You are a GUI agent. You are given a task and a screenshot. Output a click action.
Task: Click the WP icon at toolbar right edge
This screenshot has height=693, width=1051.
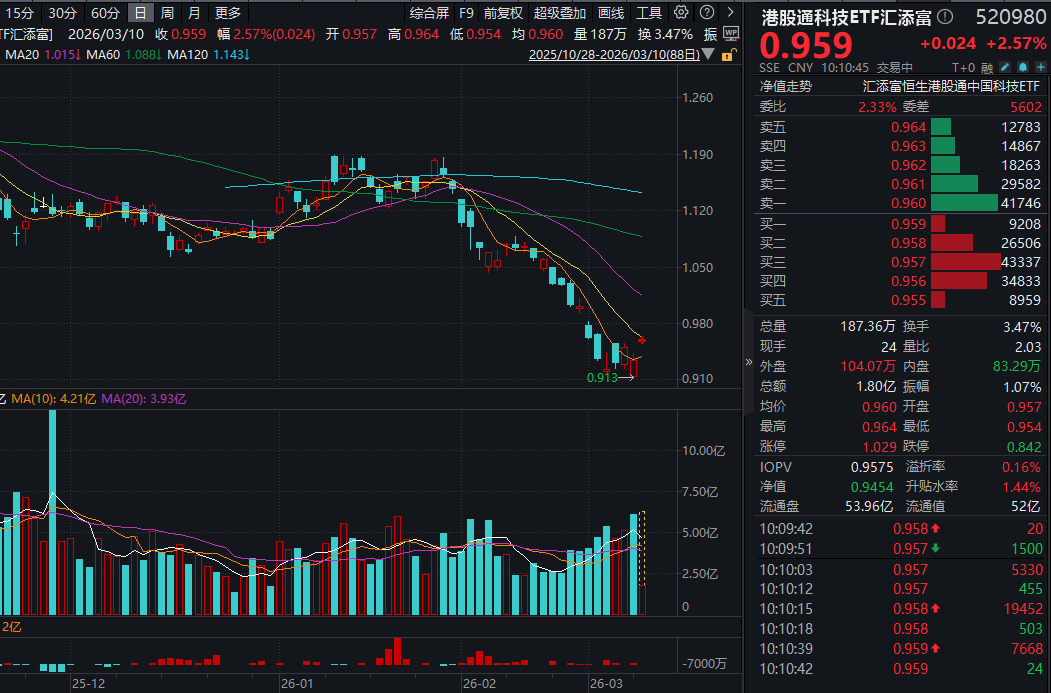coord(731,33)
